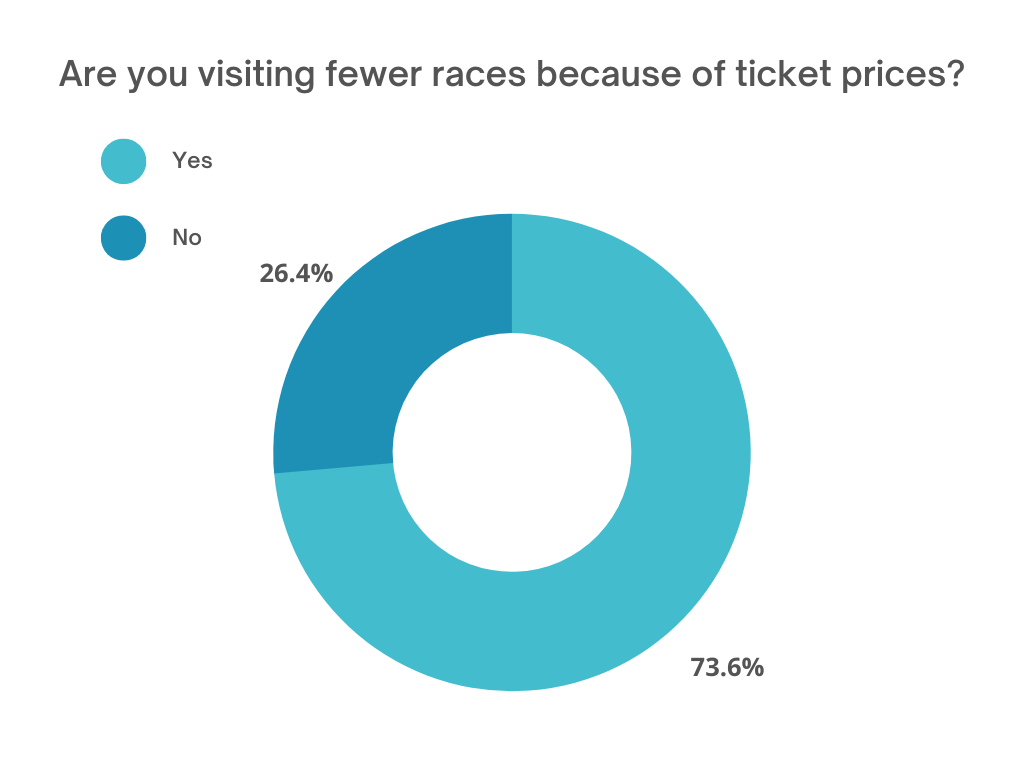Select the 26.4% data label
1024x768 pixels.
296,273
